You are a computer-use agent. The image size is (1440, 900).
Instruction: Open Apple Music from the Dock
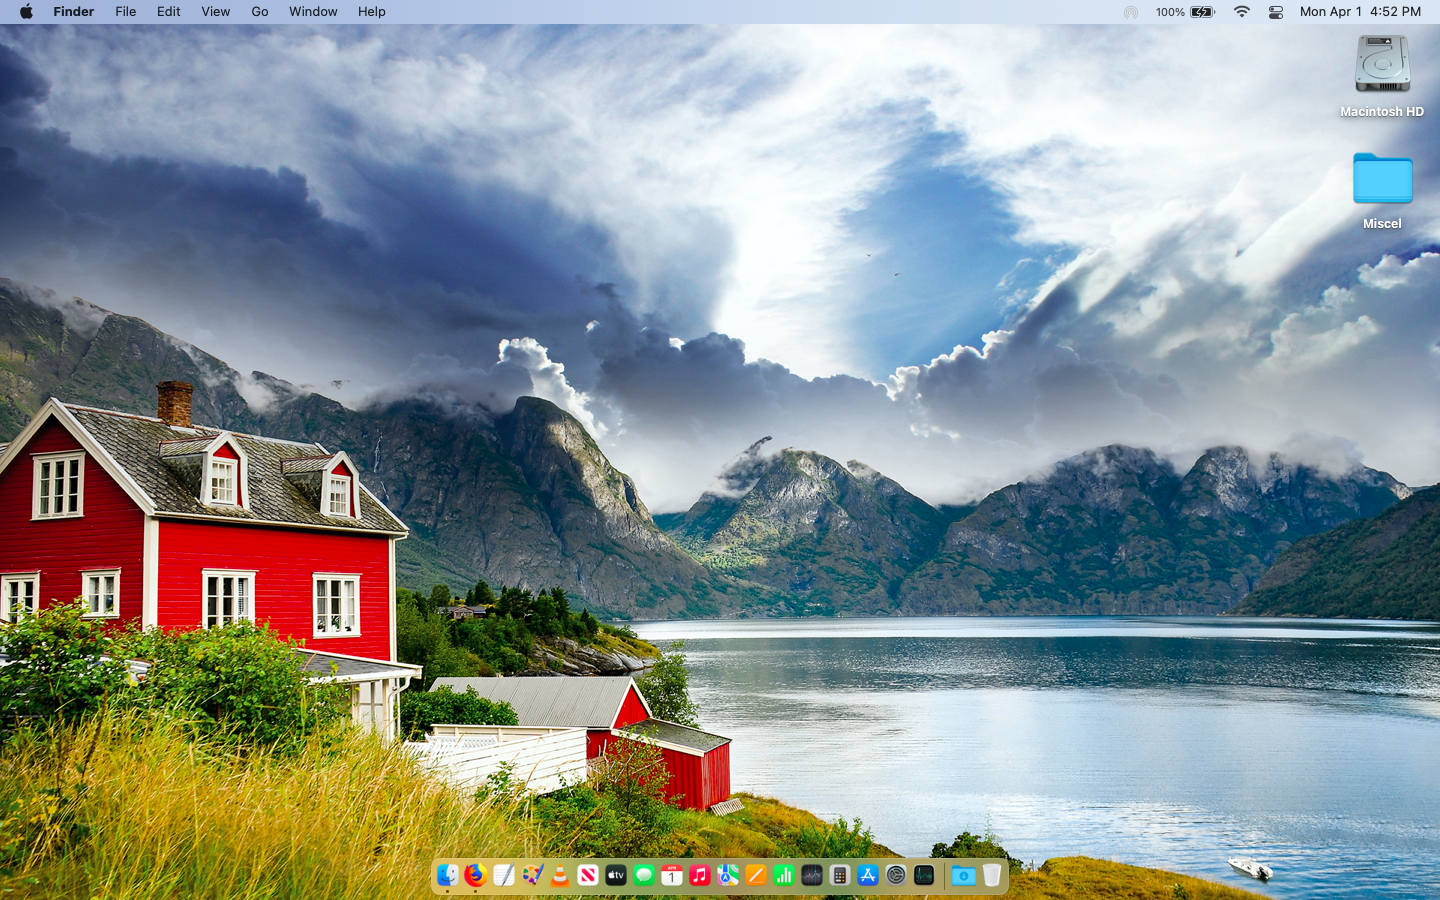pos(700,875)
